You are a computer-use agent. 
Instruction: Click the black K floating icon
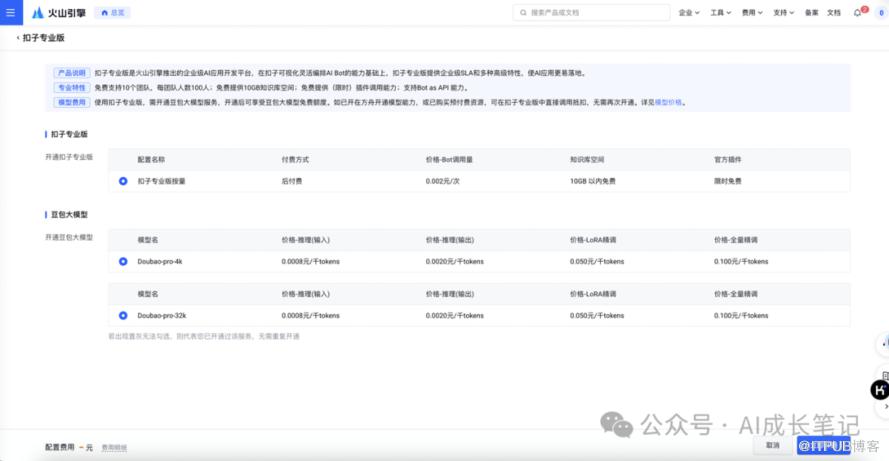pos(879,390)
